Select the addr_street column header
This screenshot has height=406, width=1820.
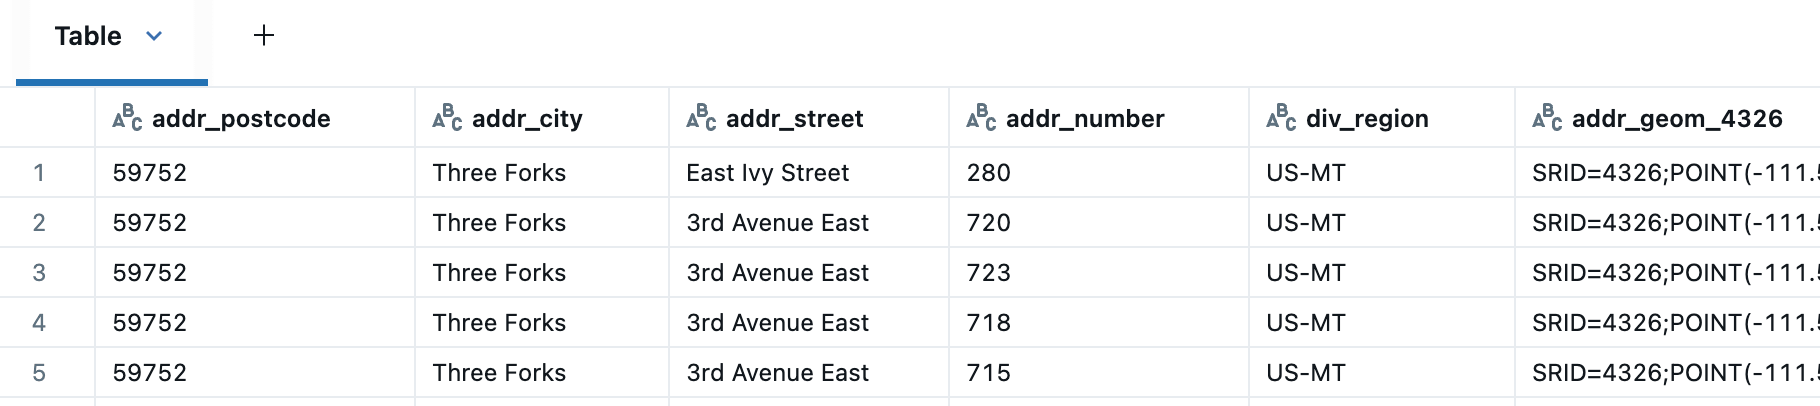tap(794, 119)
